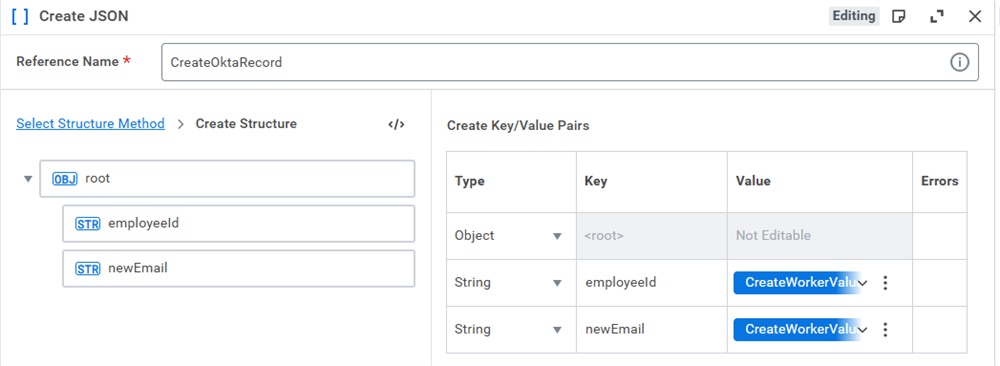
Task: Click the Reference Name label
Action: click(x=68, y=62)
